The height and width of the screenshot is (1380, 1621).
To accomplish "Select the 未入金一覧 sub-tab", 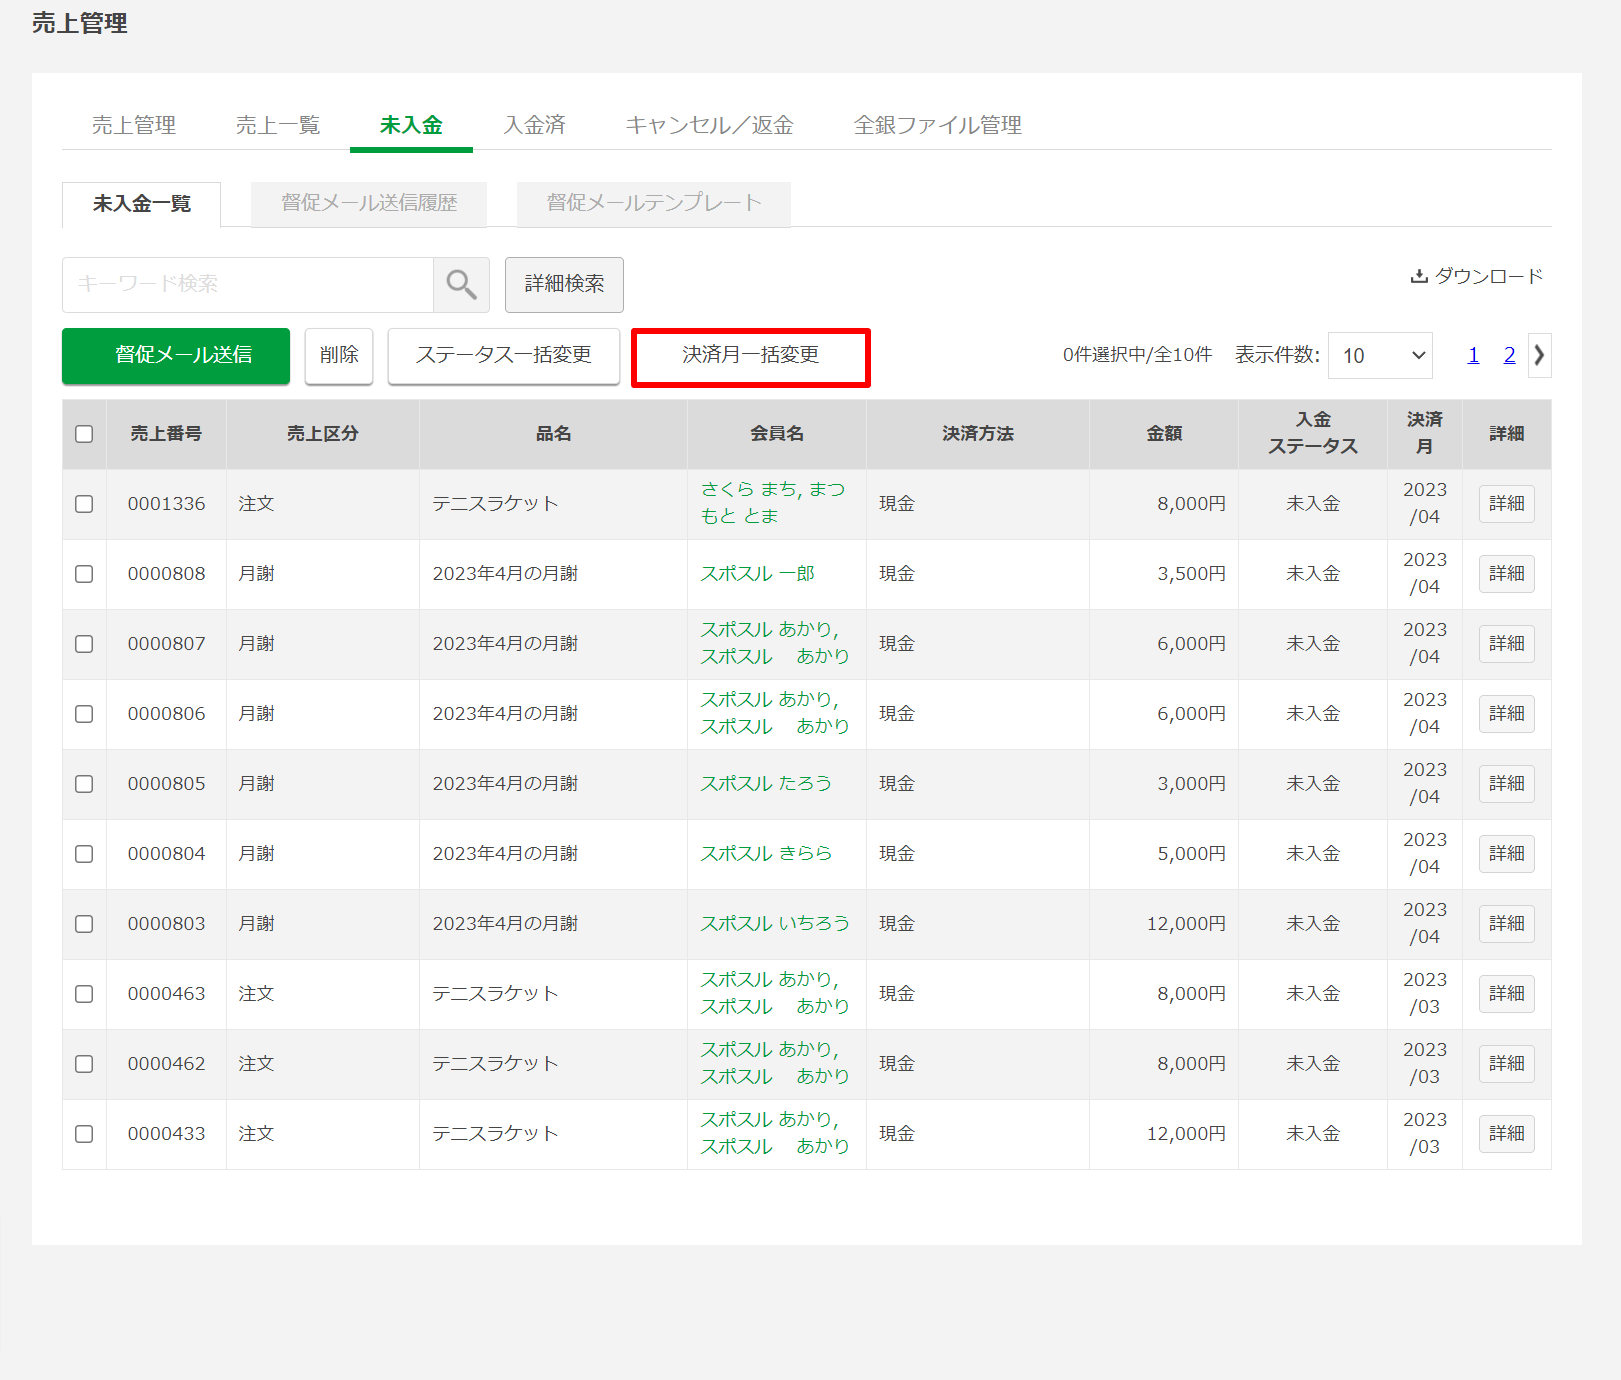I will click(x=142, y=204).
